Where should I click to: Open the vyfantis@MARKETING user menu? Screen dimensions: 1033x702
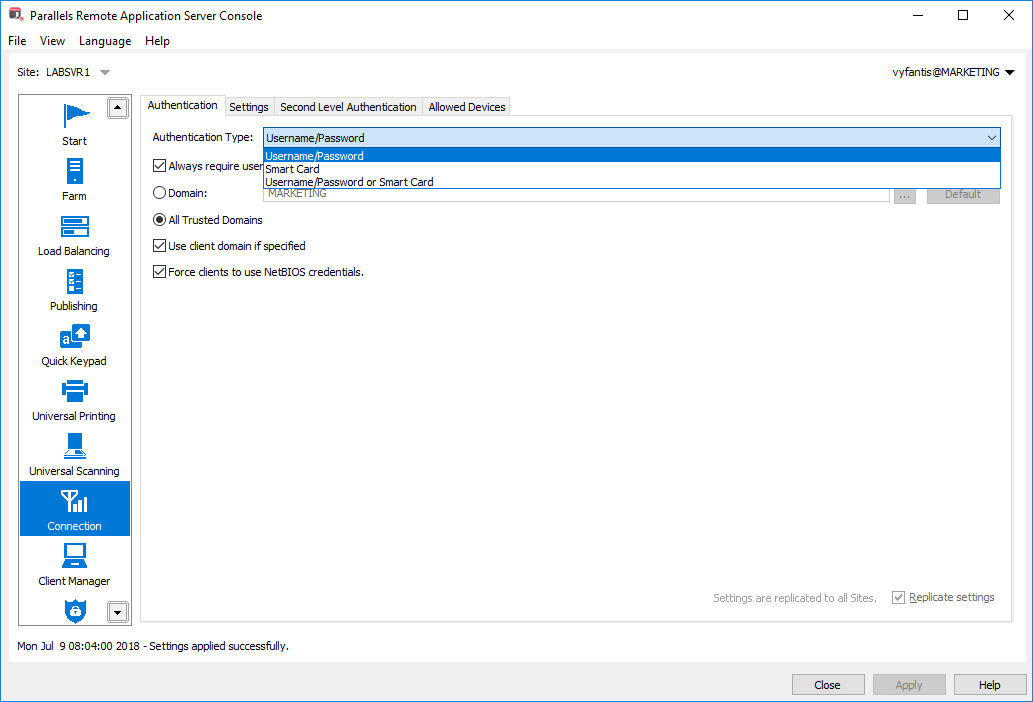(x=953, y=72)
